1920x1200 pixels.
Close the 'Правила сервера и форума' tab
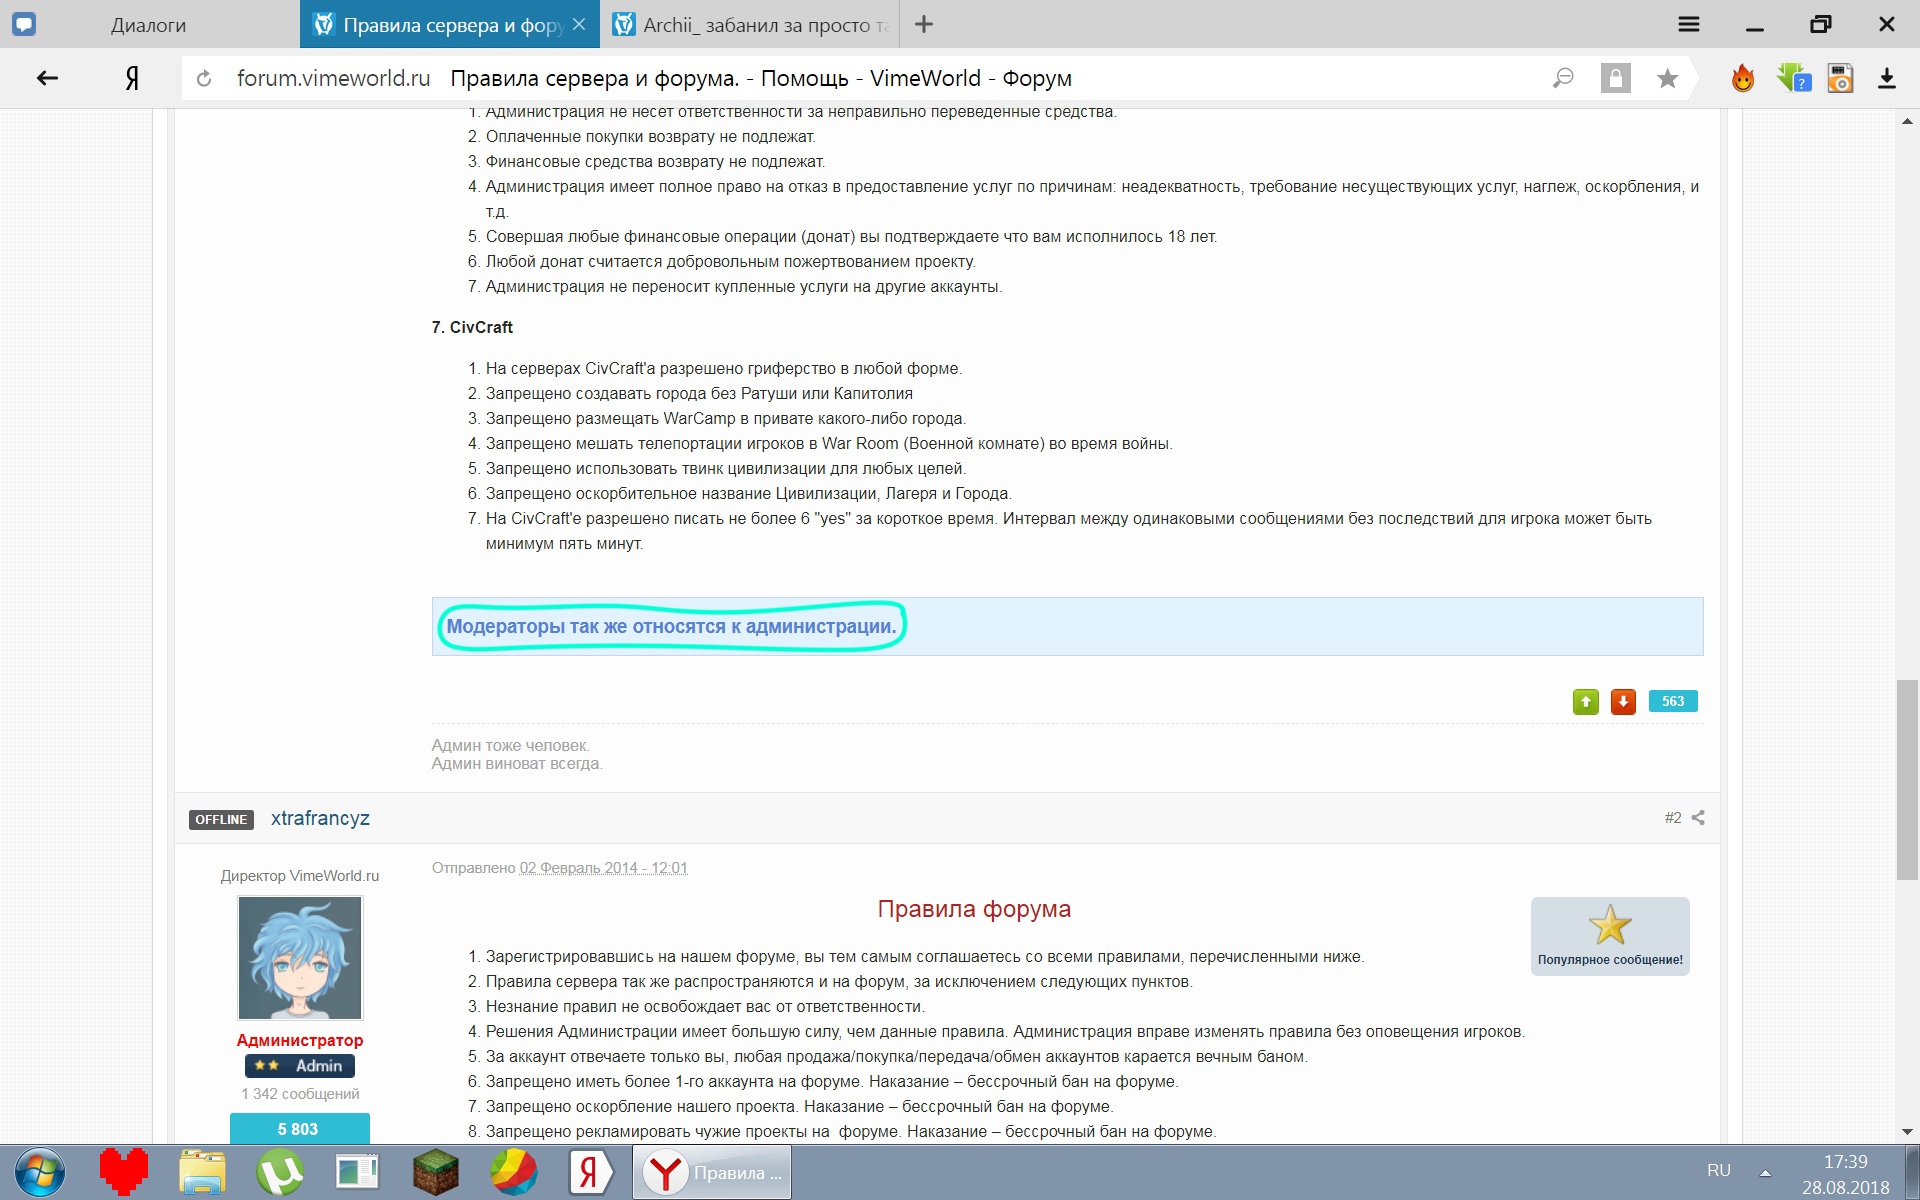[x=579, y=24]
